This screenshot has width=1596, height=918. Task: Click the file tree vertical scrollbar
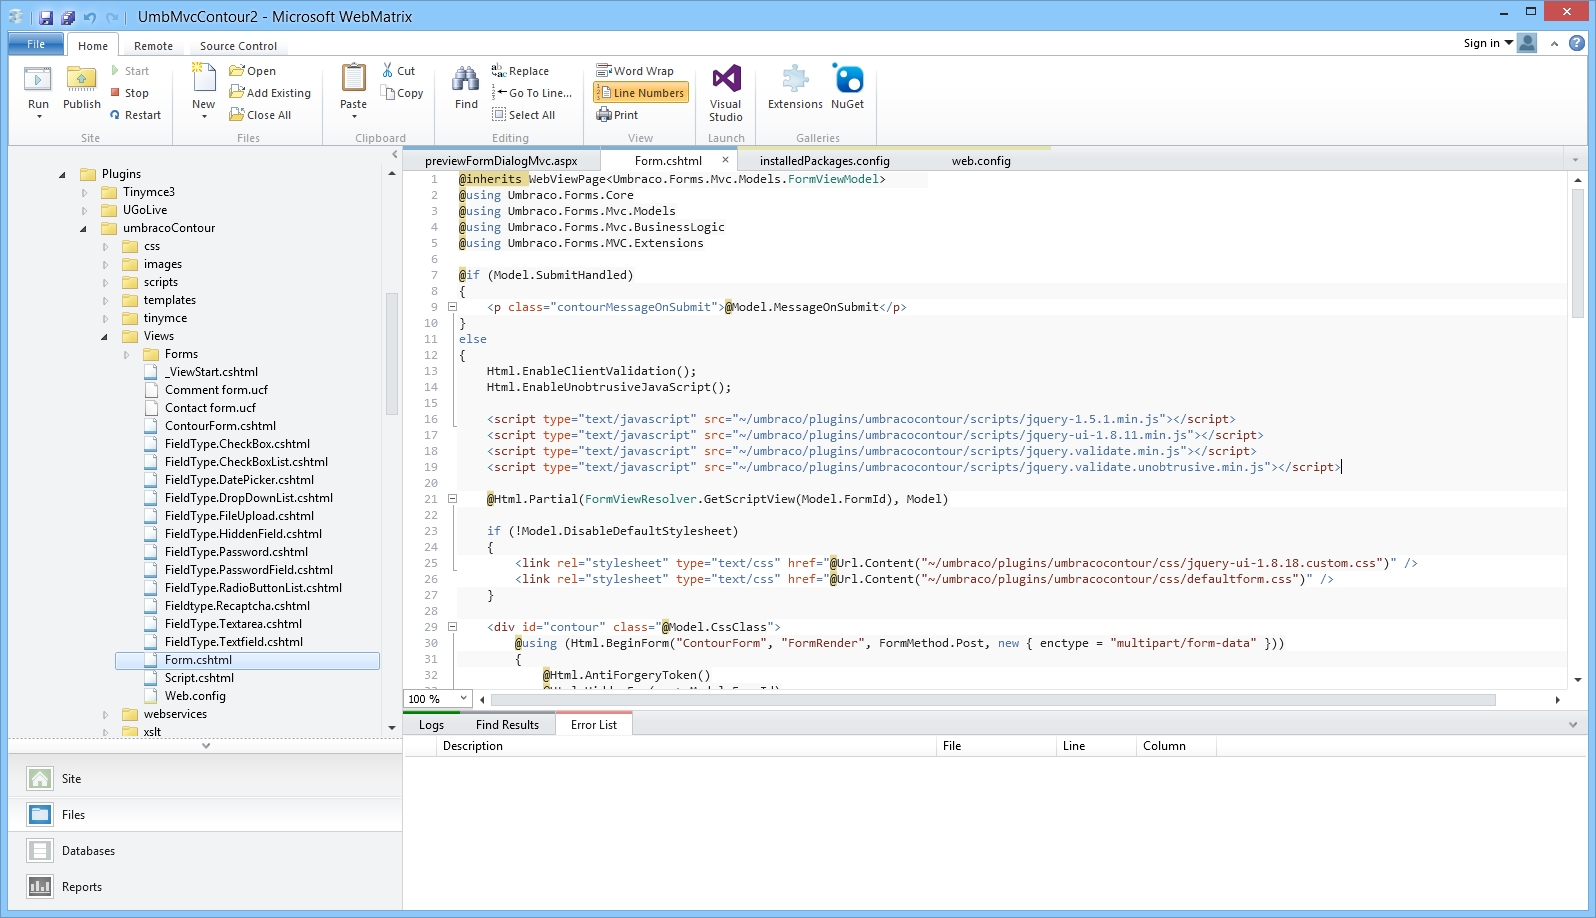[x=392, y=353]
